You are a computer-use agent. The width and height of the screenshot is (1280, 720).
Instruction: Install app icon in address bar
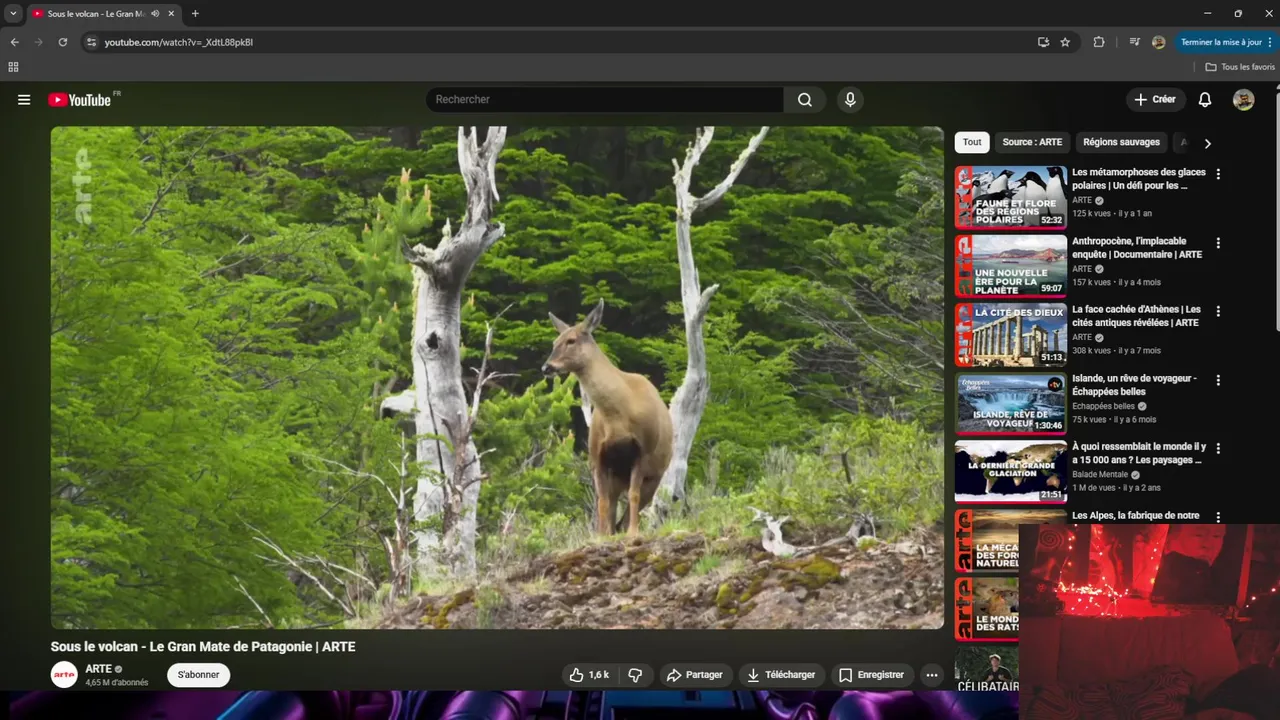[1043, 42]
